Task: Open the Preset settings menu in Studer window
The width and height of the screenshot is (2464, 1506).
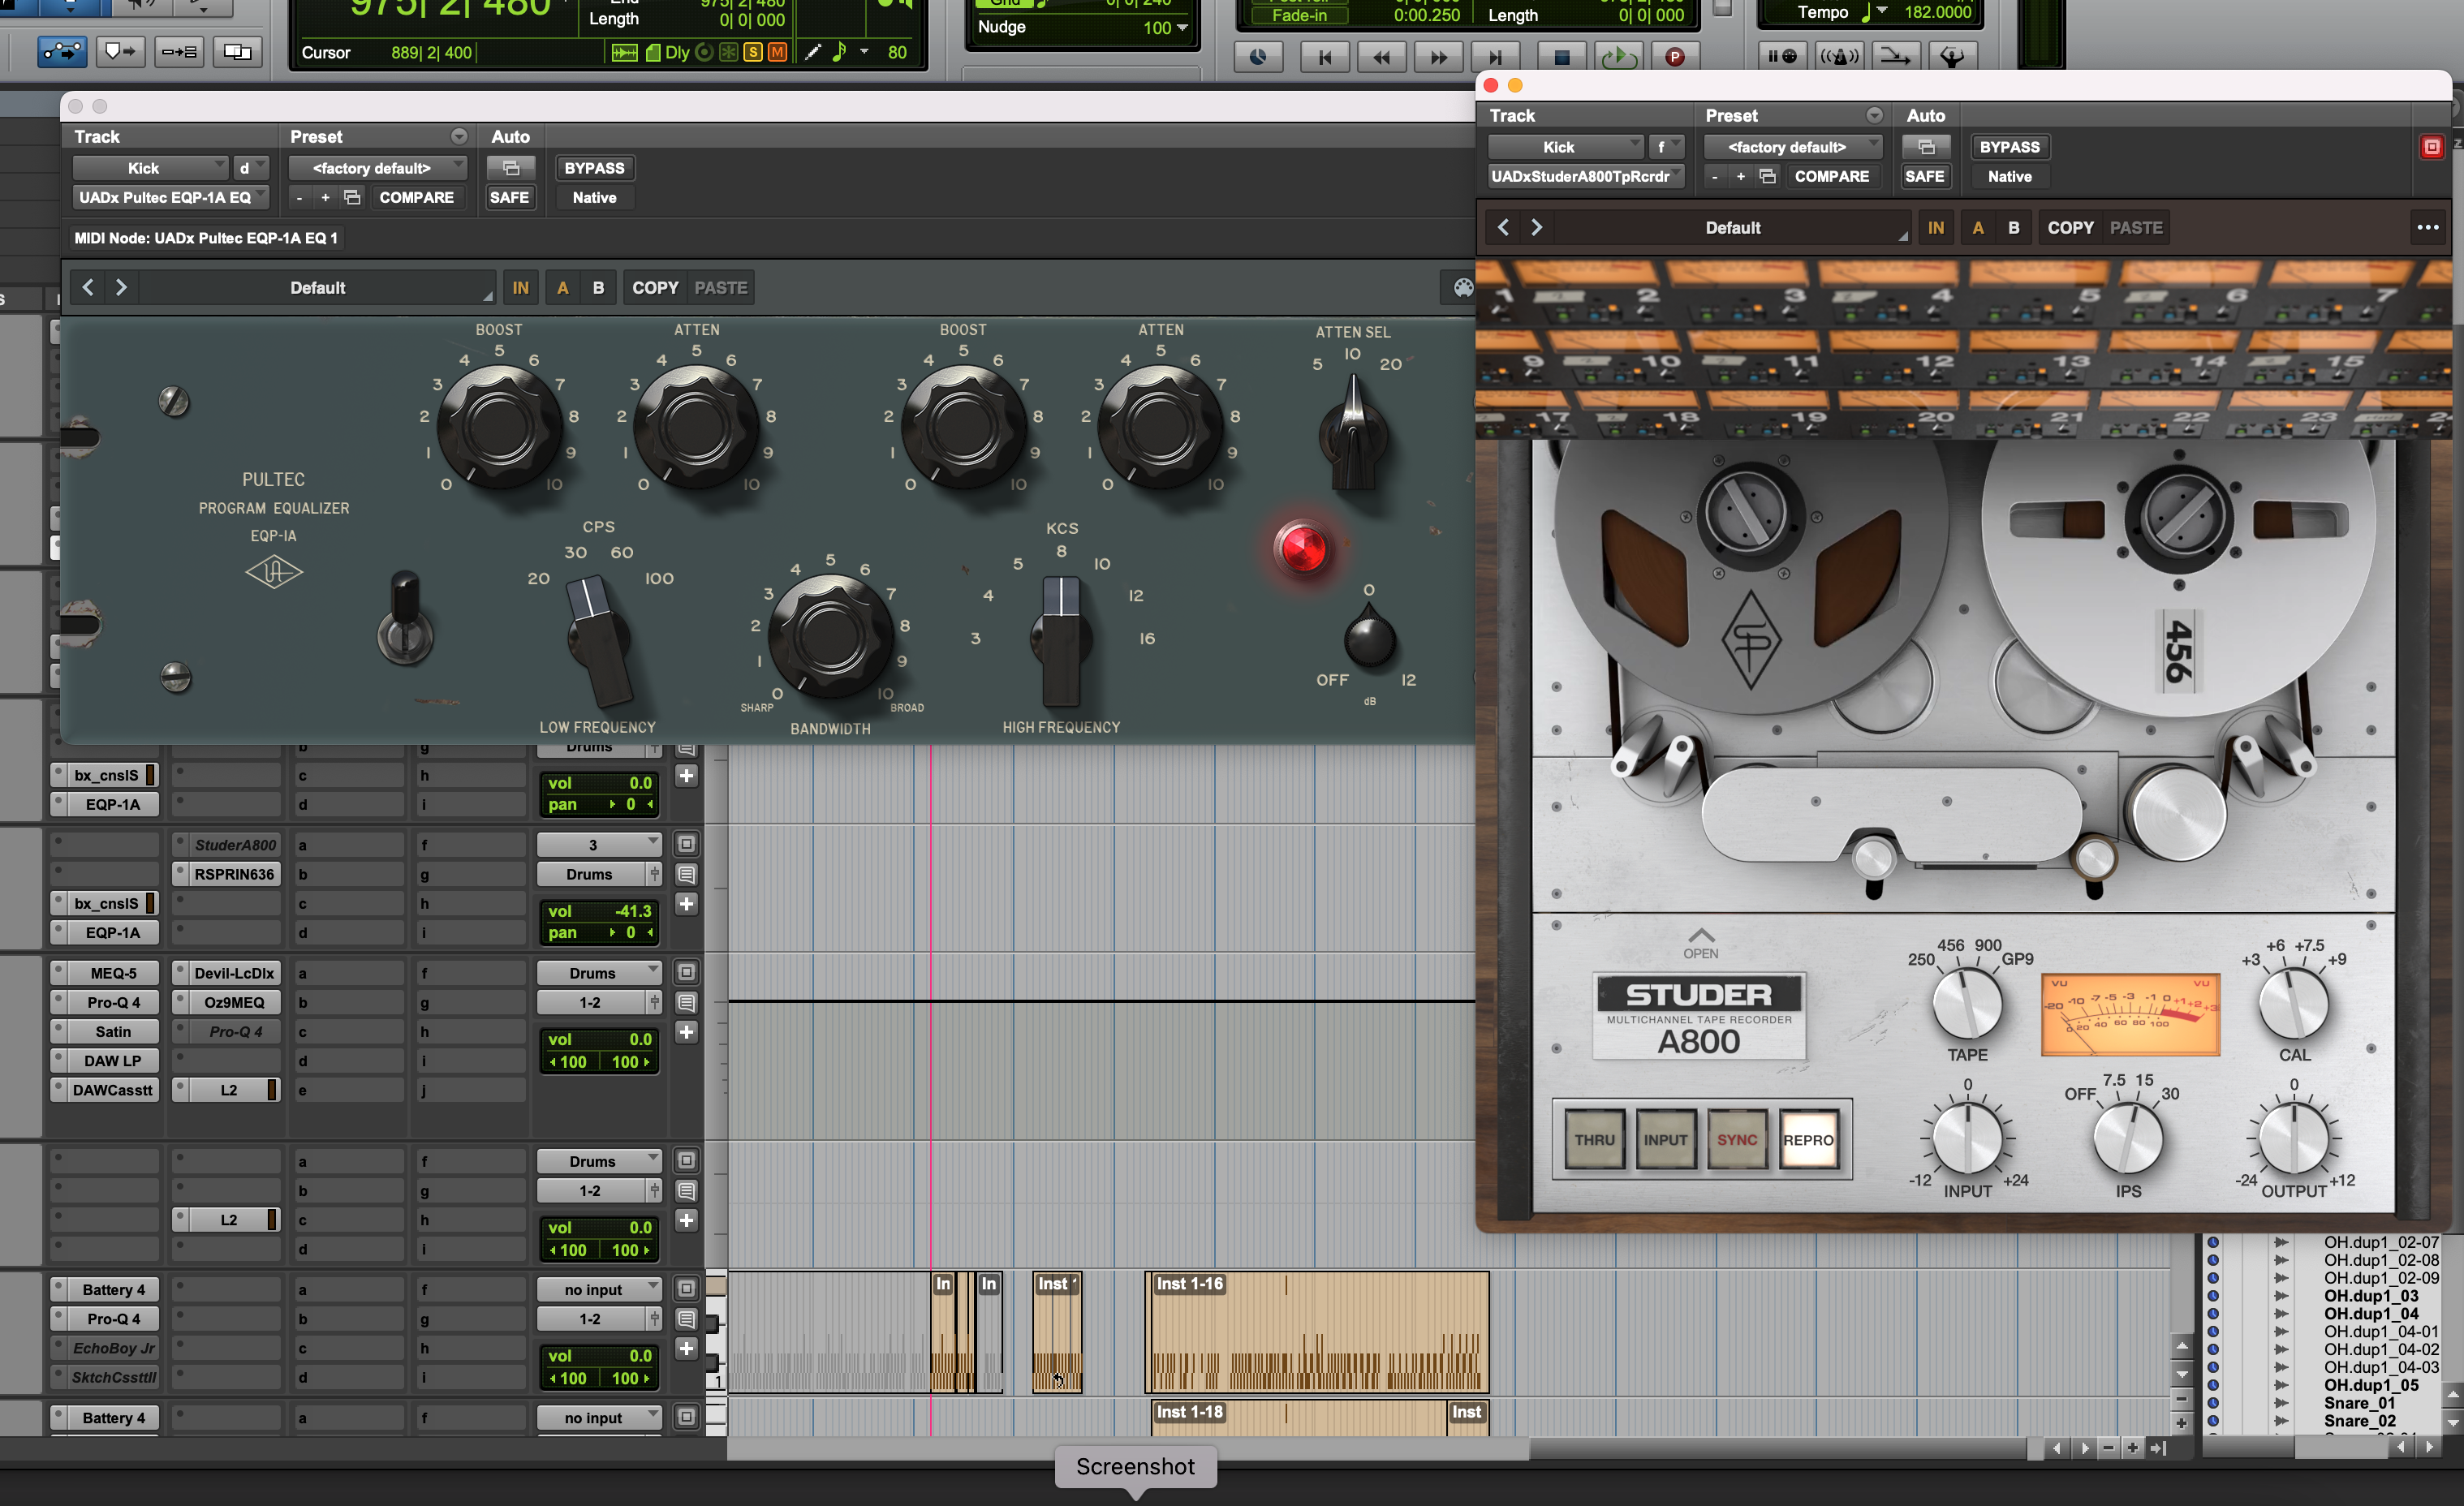Action: click(1875, 115)
